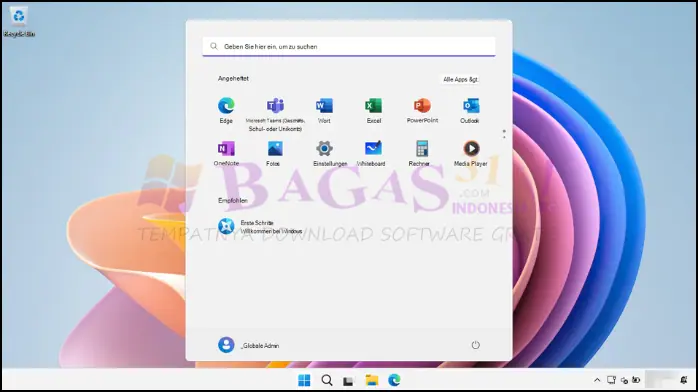698x392 pixels.
Task: Show hidden tray icons chevron
Action: (x=597, y=380)
